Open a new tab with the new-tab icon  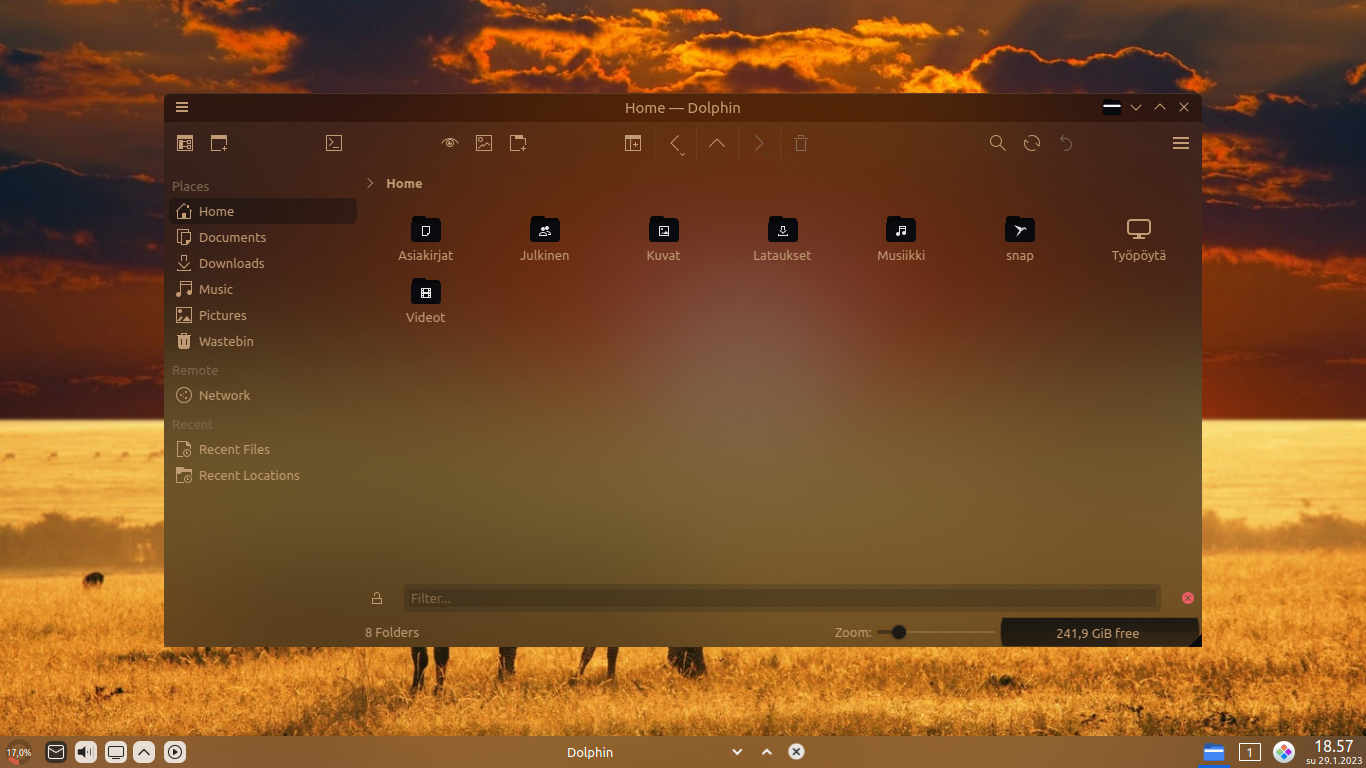click(x=219, y=143)
